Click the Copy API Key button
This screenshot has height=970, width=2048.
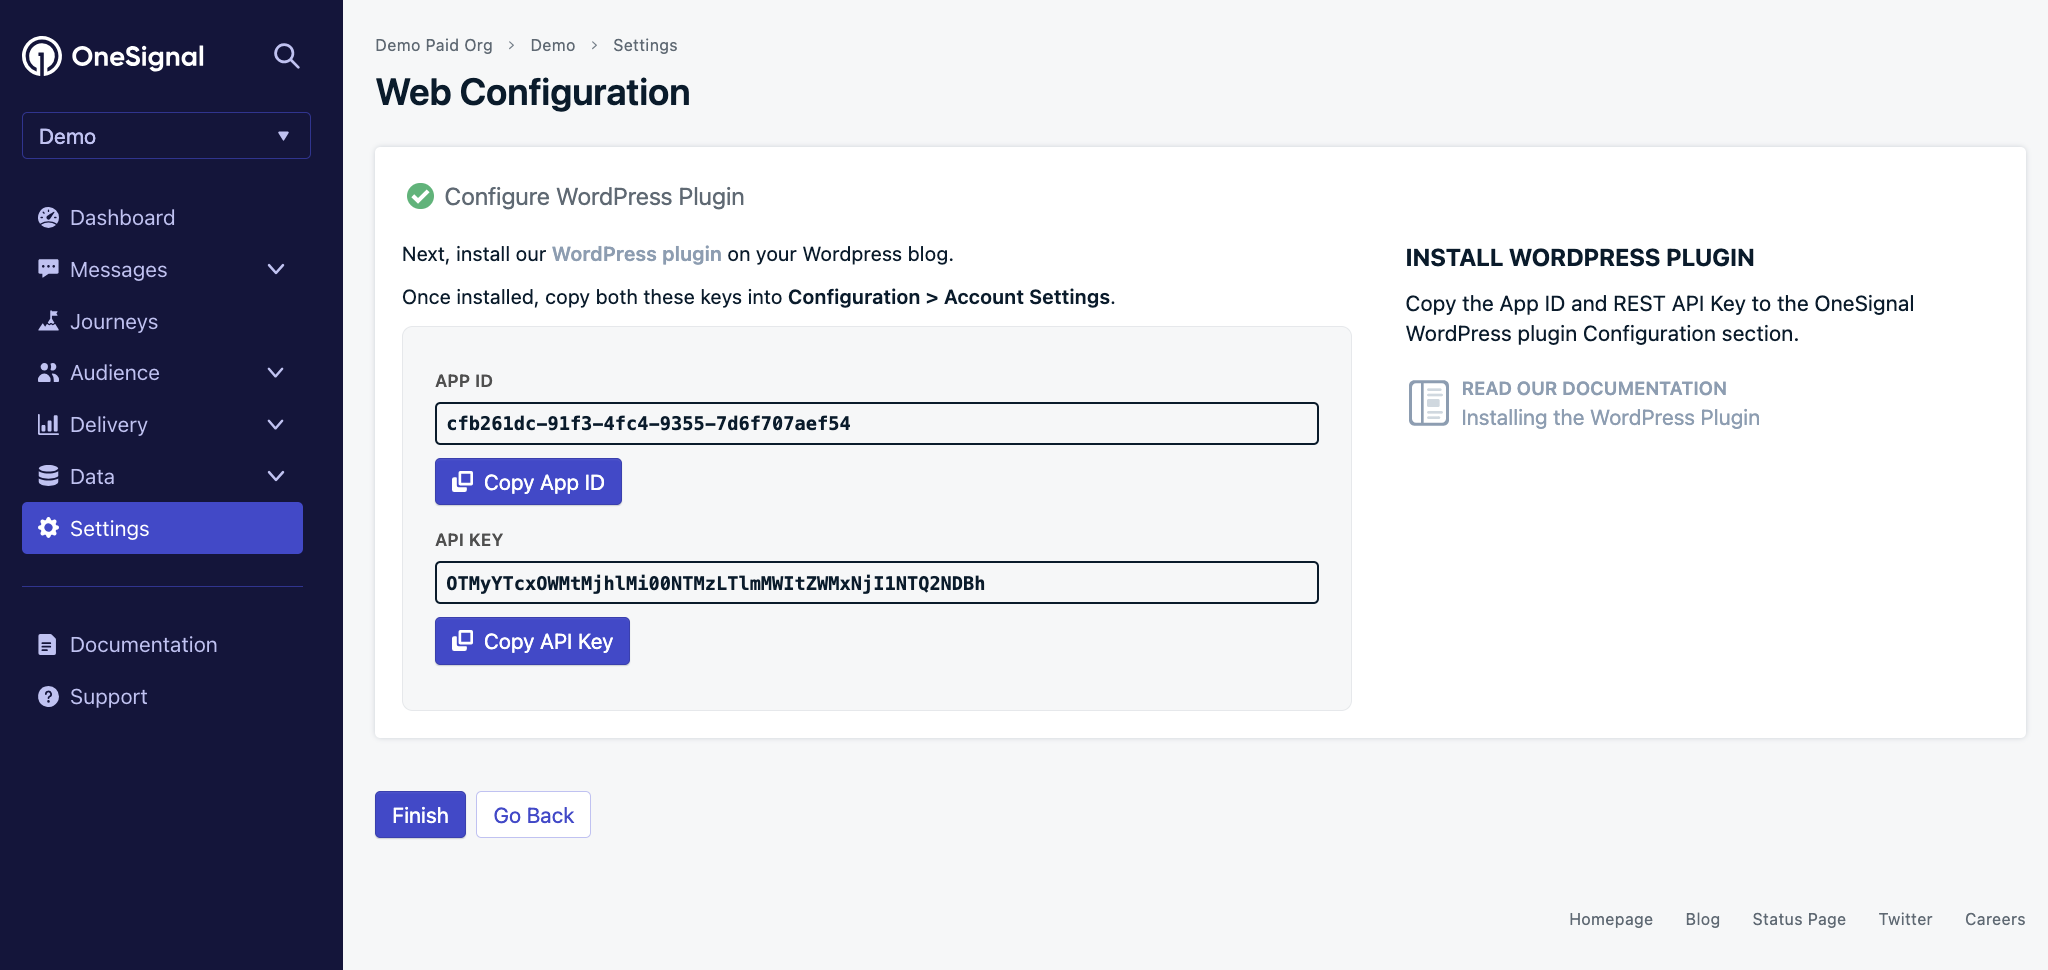(x=532, y=641)
